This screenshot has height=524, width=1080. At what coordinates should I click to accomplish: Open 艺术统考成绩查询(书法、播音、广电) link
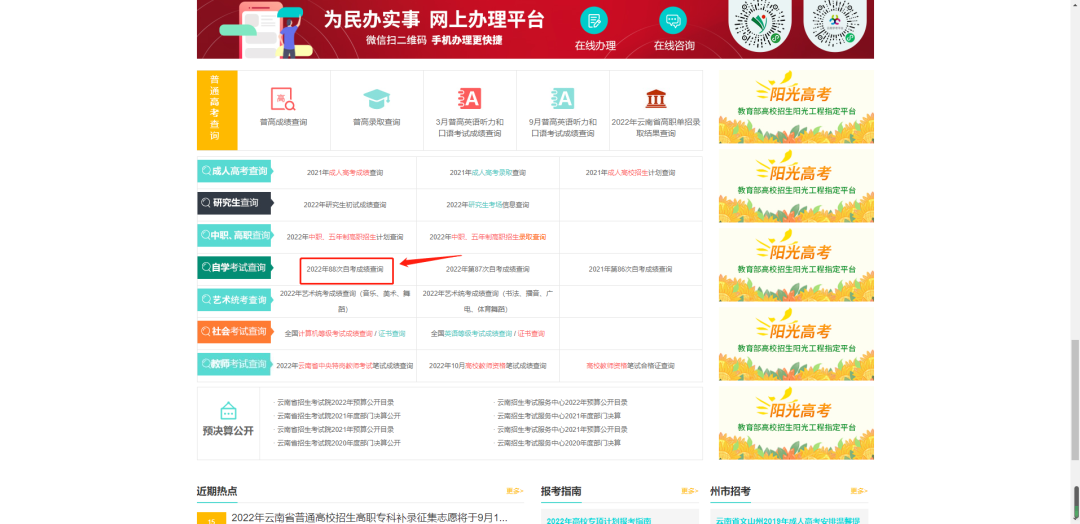tap(488, 301)
